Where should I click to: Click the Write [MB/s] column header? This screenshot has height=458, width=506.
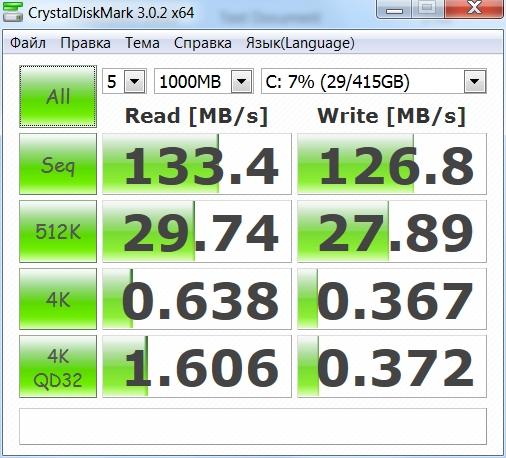tap(391, 116)
